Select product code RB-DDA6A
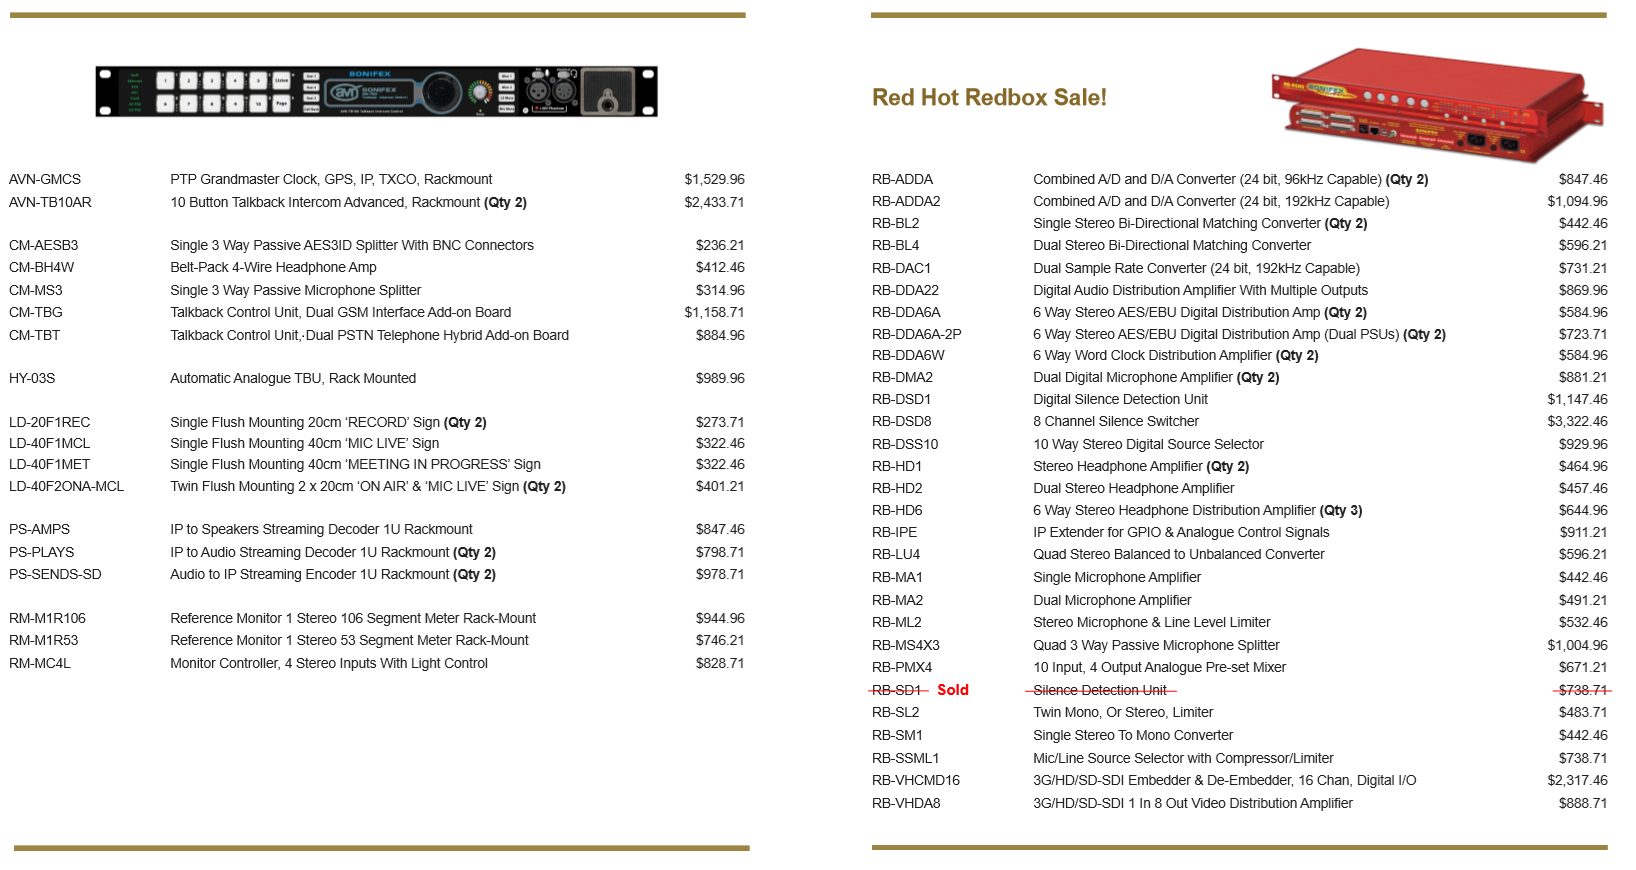1636x870 pixels. [906, 312]
